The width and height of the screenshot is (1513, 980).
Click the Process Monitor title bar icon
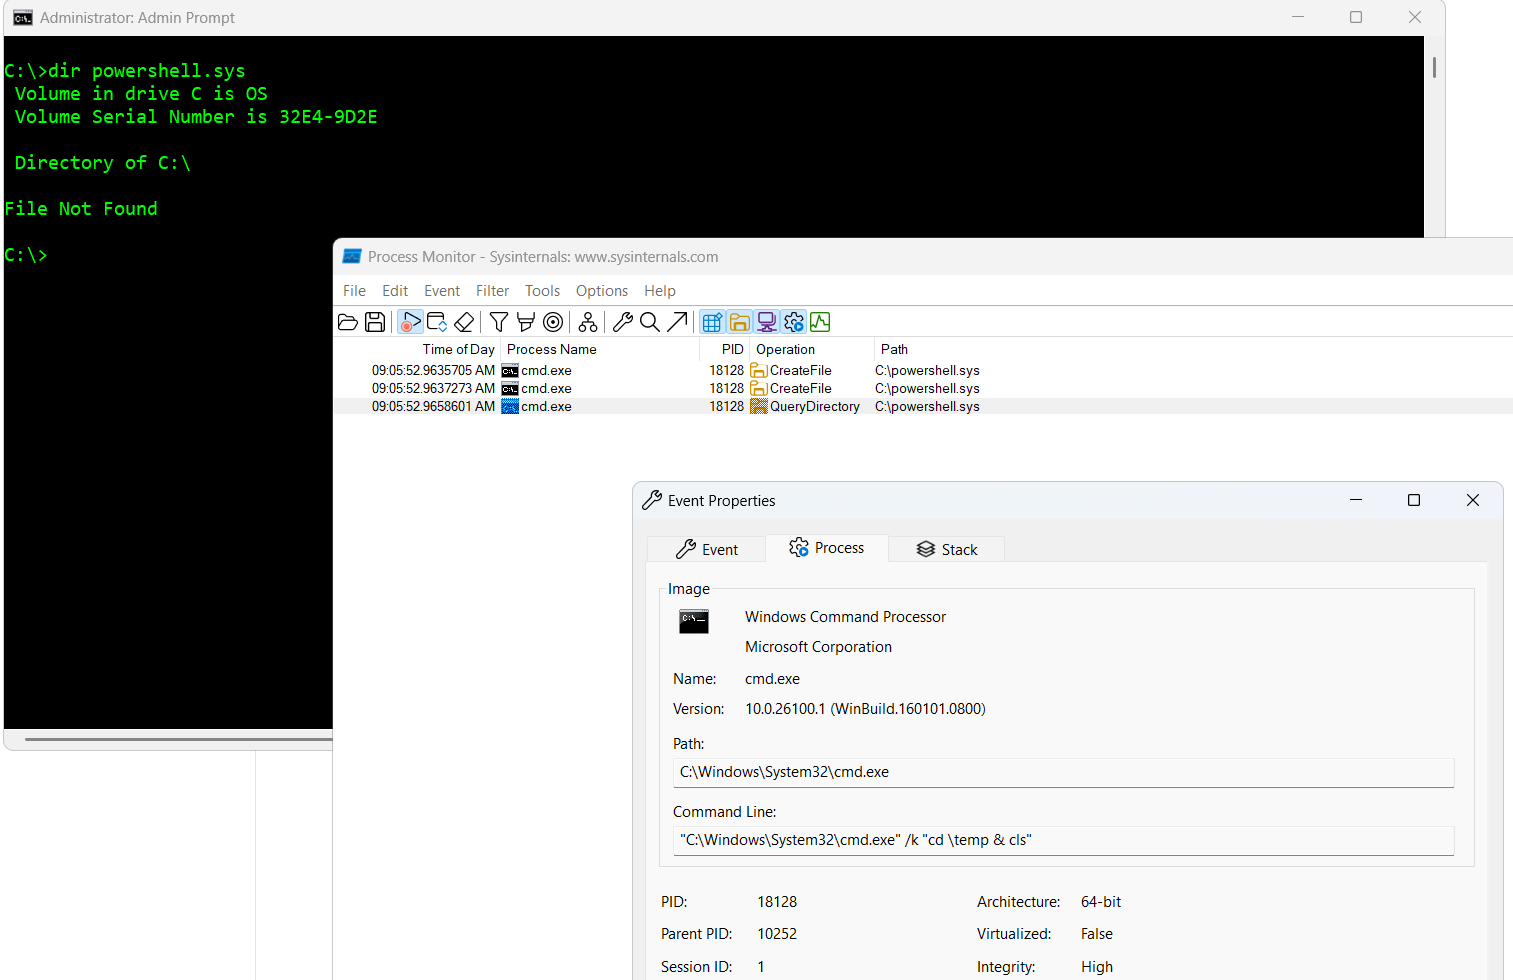pyautogui.click(x=352, y=256)
